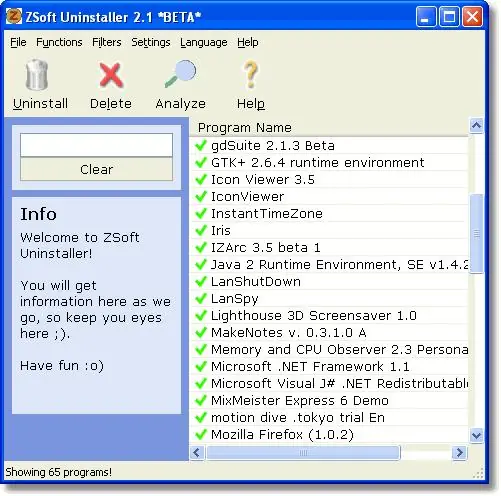The height and width of the screenshot is (496, 501).
Task: Click the green check beside Java 2 Runtime Environment
Action: (x=201, y=265)
